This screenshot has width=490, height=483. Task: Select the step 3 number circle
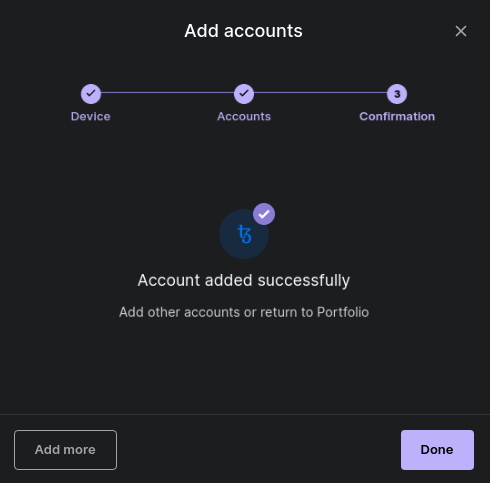[397, 94]
